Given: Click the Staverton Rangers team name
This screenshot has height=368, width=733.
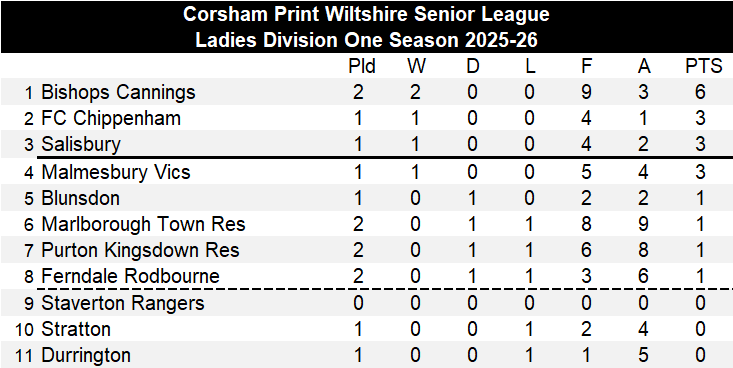Looking at the screenshot, I should (123, 303).
